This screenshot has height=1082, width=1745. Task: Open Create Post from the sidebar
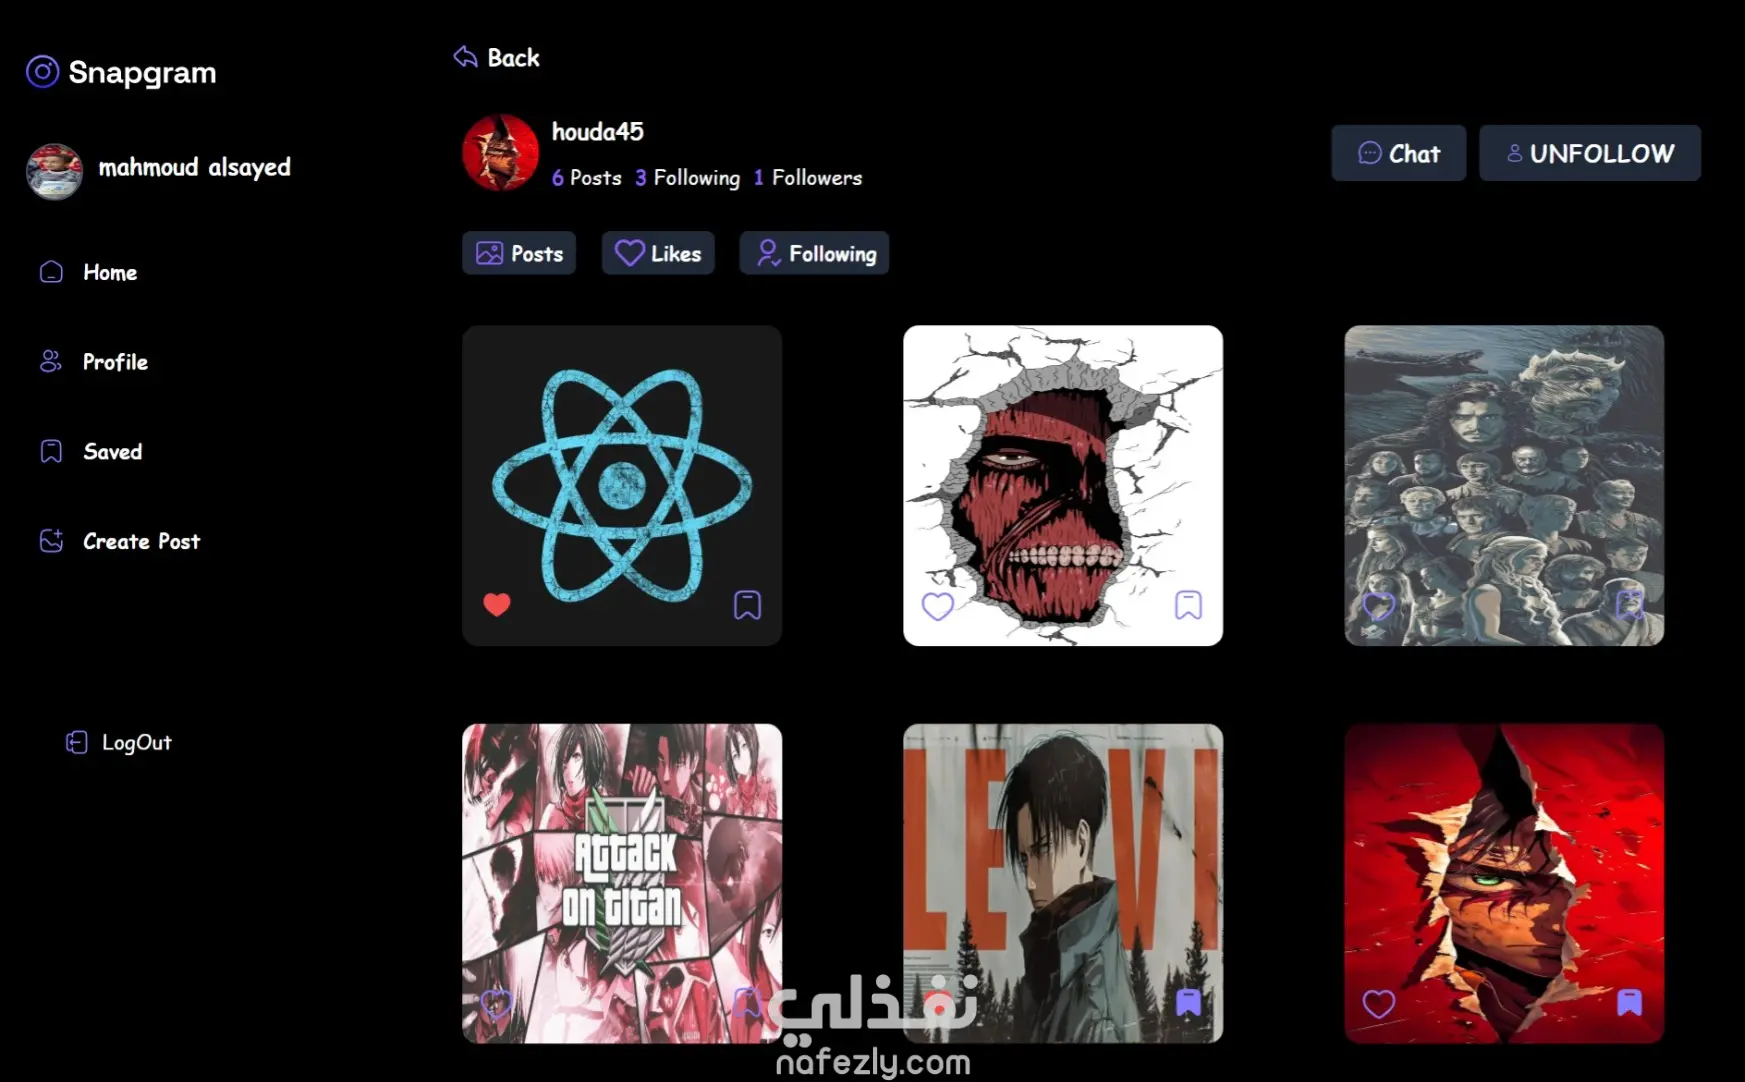[x=141, y=541]
